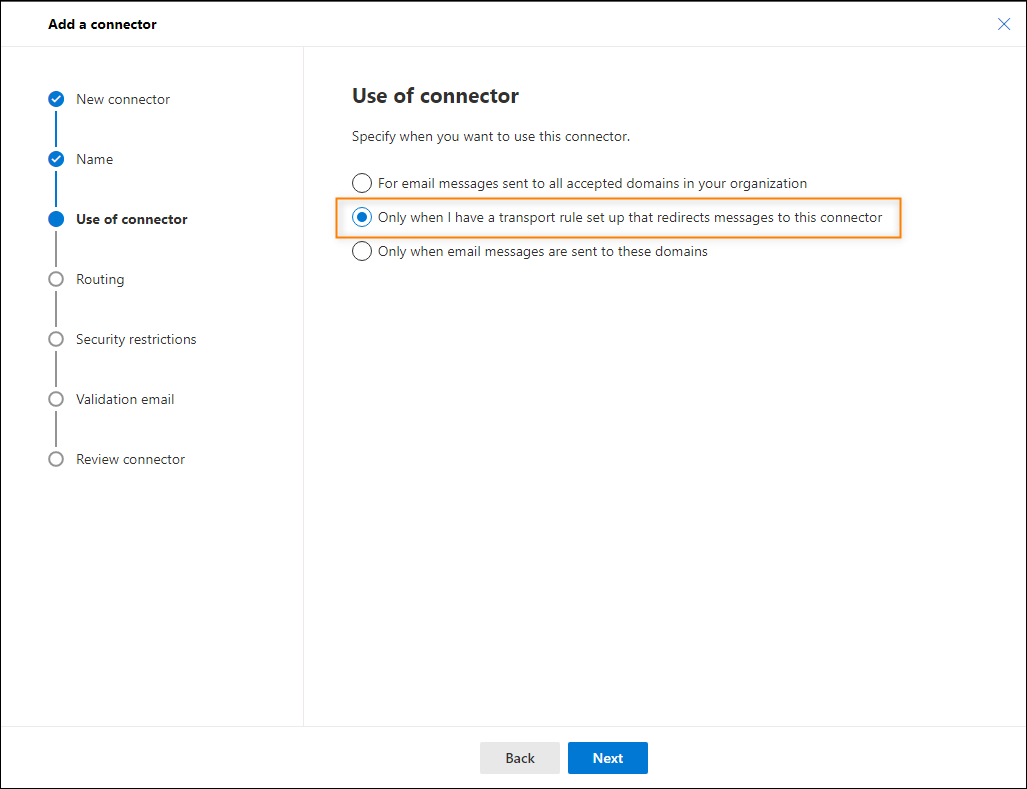Click the 'Use of connector' page heading
Image resolution: width=1027 pixels, height=789 pixels.
(x=435, y=96)
